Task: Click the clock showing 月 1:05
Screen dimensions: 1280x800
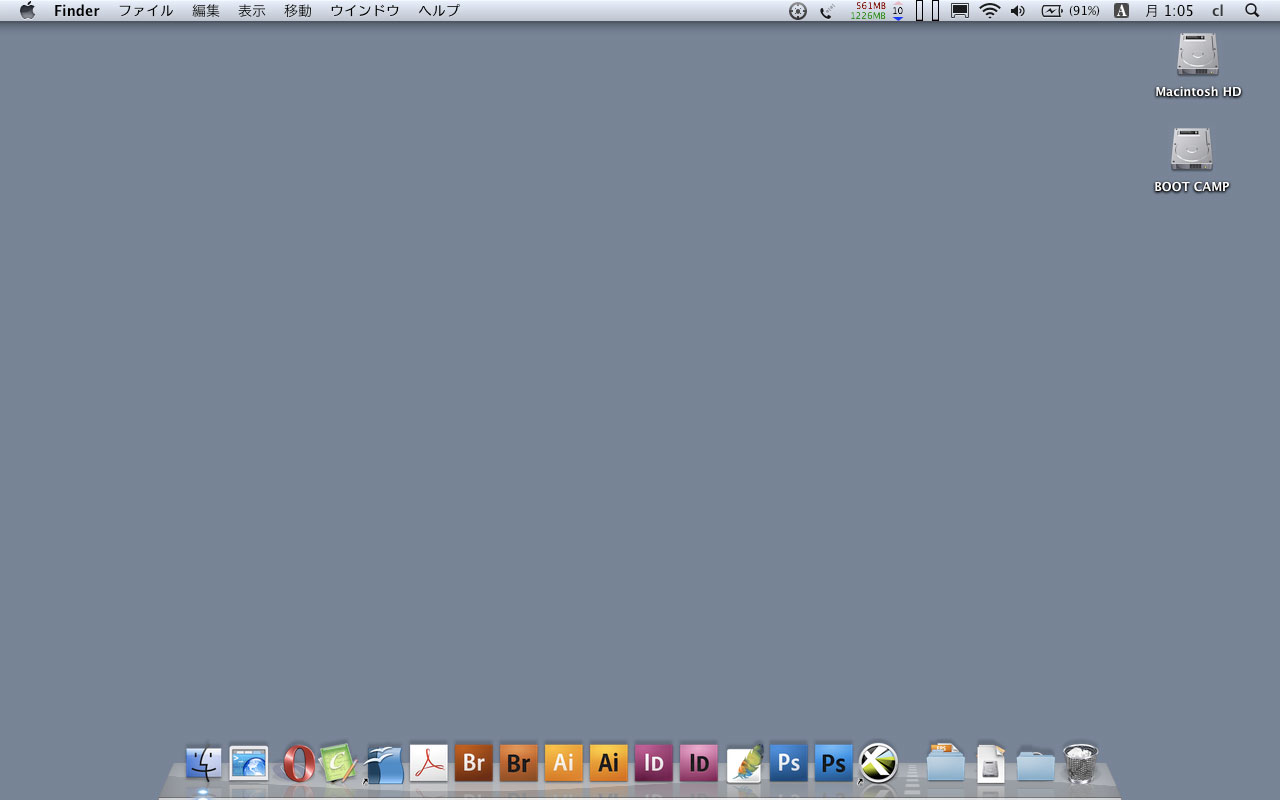Action: [1169, 11]
